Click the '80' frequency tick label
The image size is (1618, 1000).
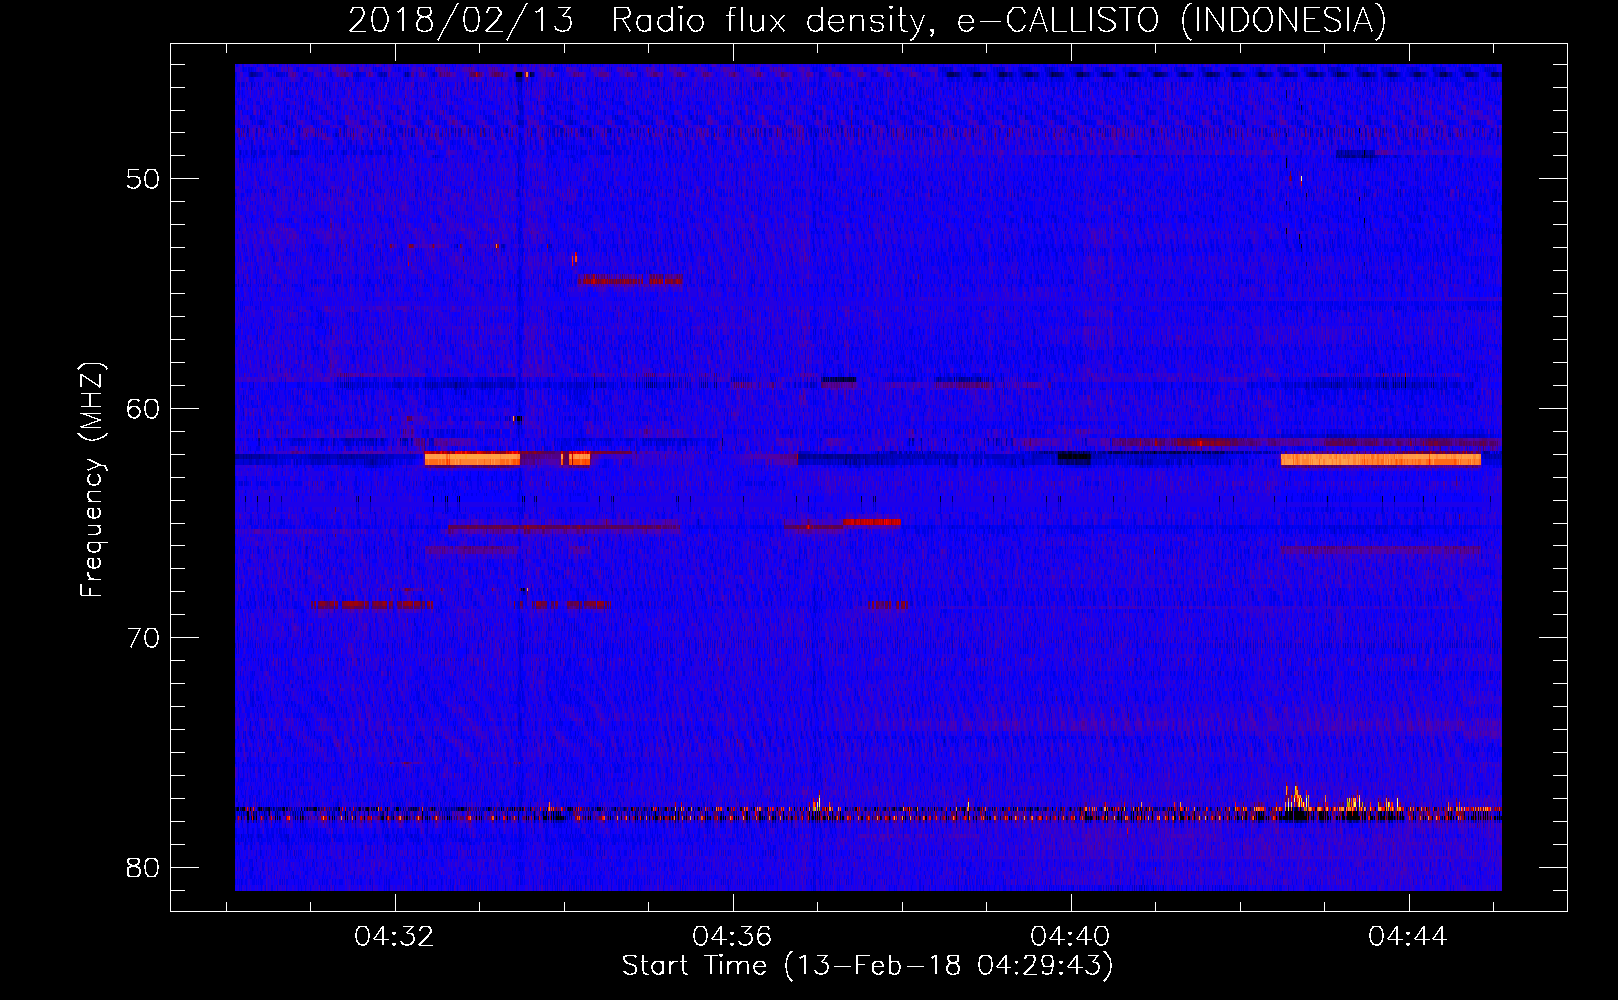coord(143,868)
